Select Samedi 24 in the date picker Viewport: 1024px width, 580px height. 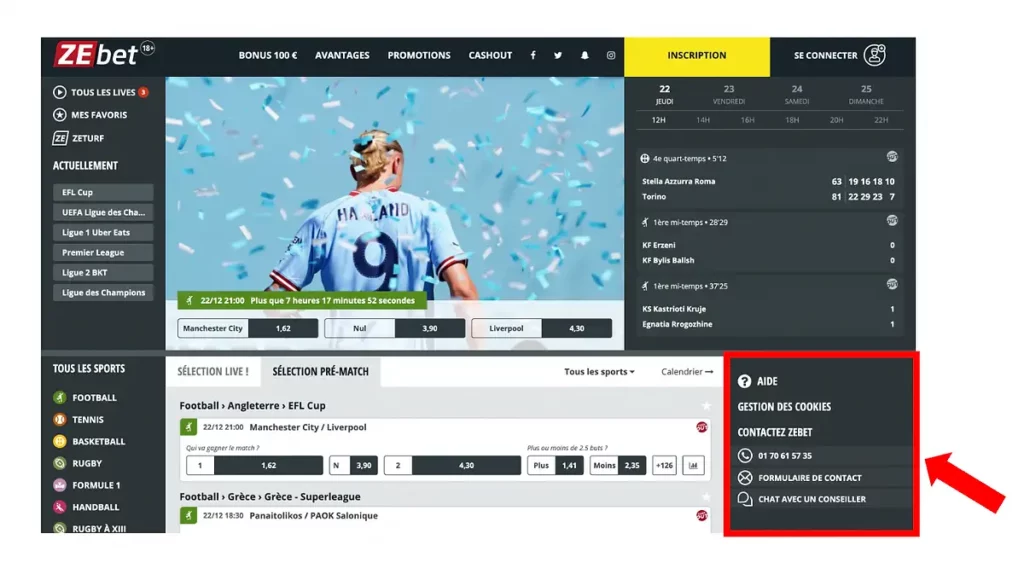[797, 94]
